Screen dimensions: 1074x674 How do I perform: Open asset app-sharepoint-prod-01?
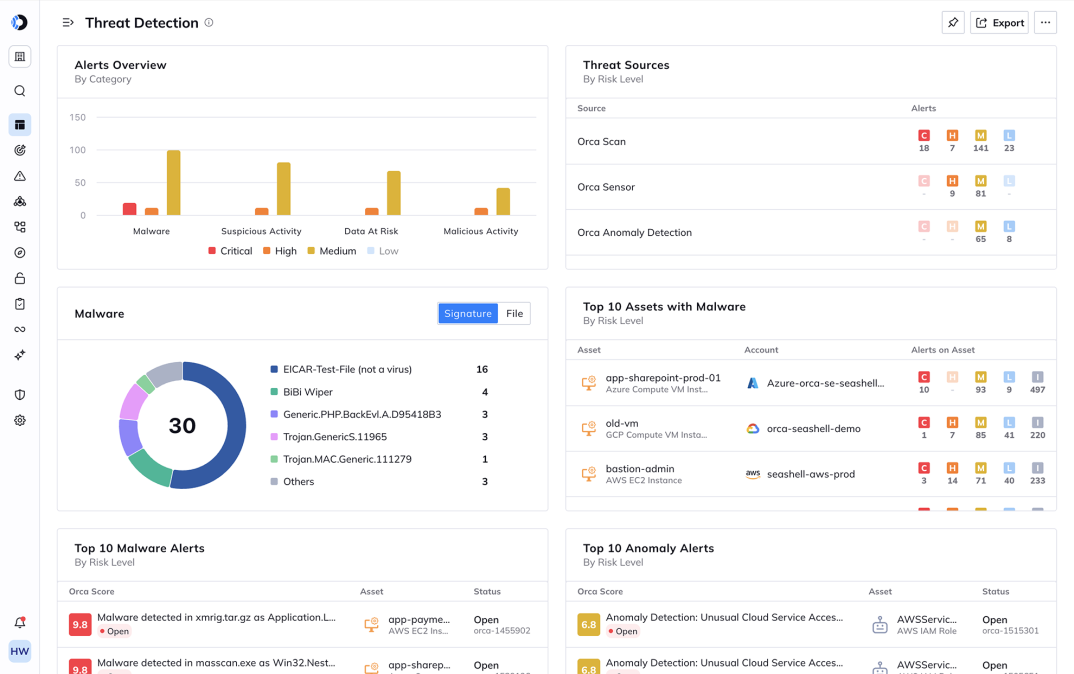coord(663,378)
